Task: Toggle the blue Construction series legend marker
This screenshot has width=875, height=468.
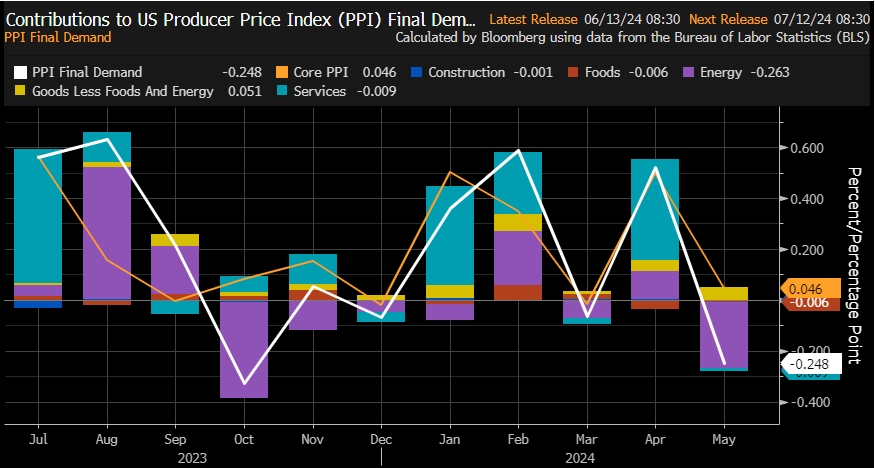Action: (x=419, y=72)
